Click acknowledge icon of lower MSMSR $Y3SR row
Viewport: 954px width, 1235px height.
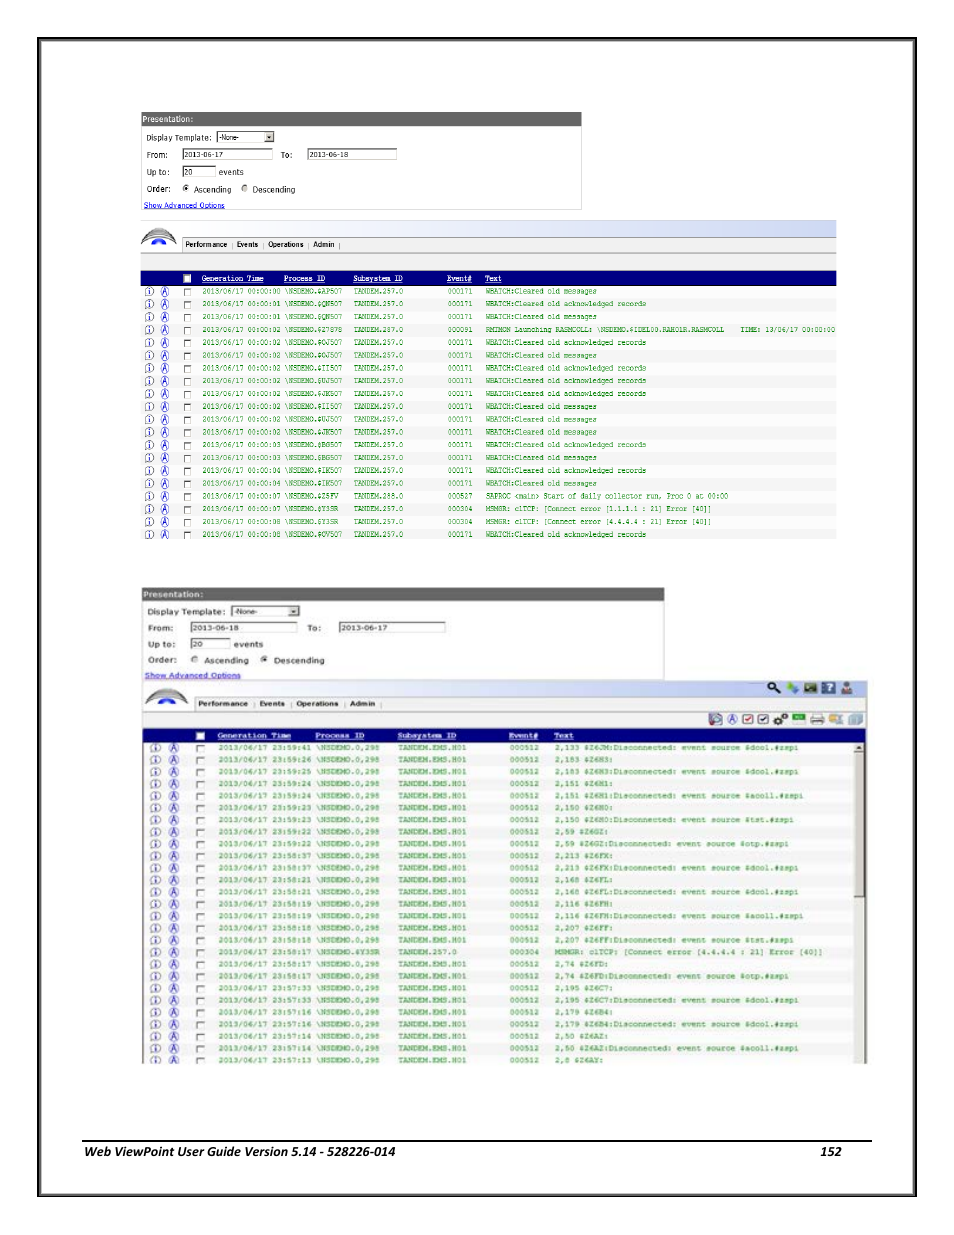(x=173, y=952)
